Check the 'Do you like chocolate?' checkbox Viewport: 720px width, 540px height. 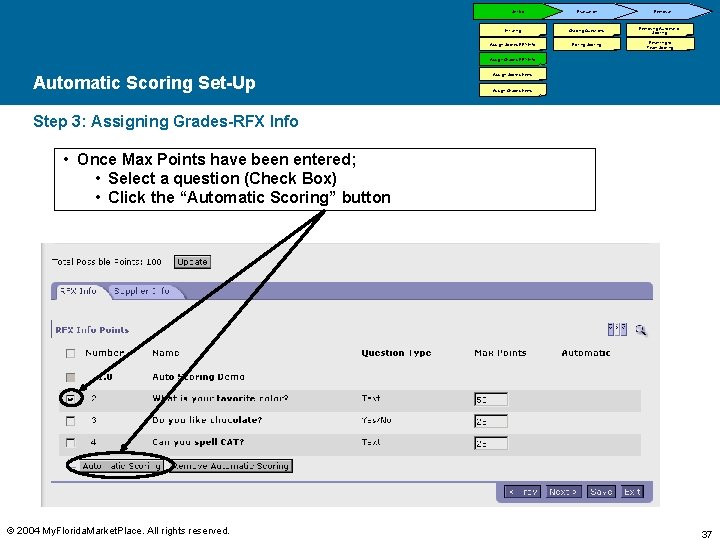[x=70, y=421]
